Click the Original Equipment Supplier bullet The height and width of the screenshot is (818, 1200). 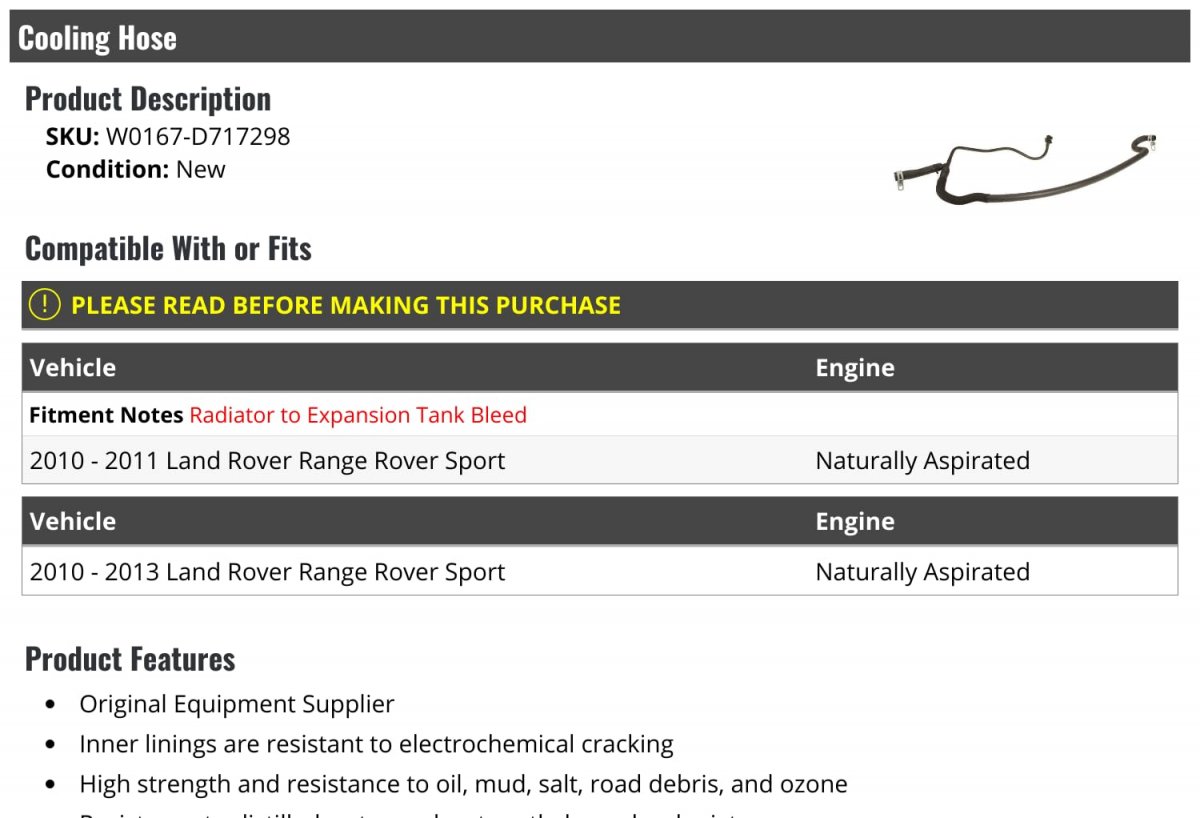237,704
